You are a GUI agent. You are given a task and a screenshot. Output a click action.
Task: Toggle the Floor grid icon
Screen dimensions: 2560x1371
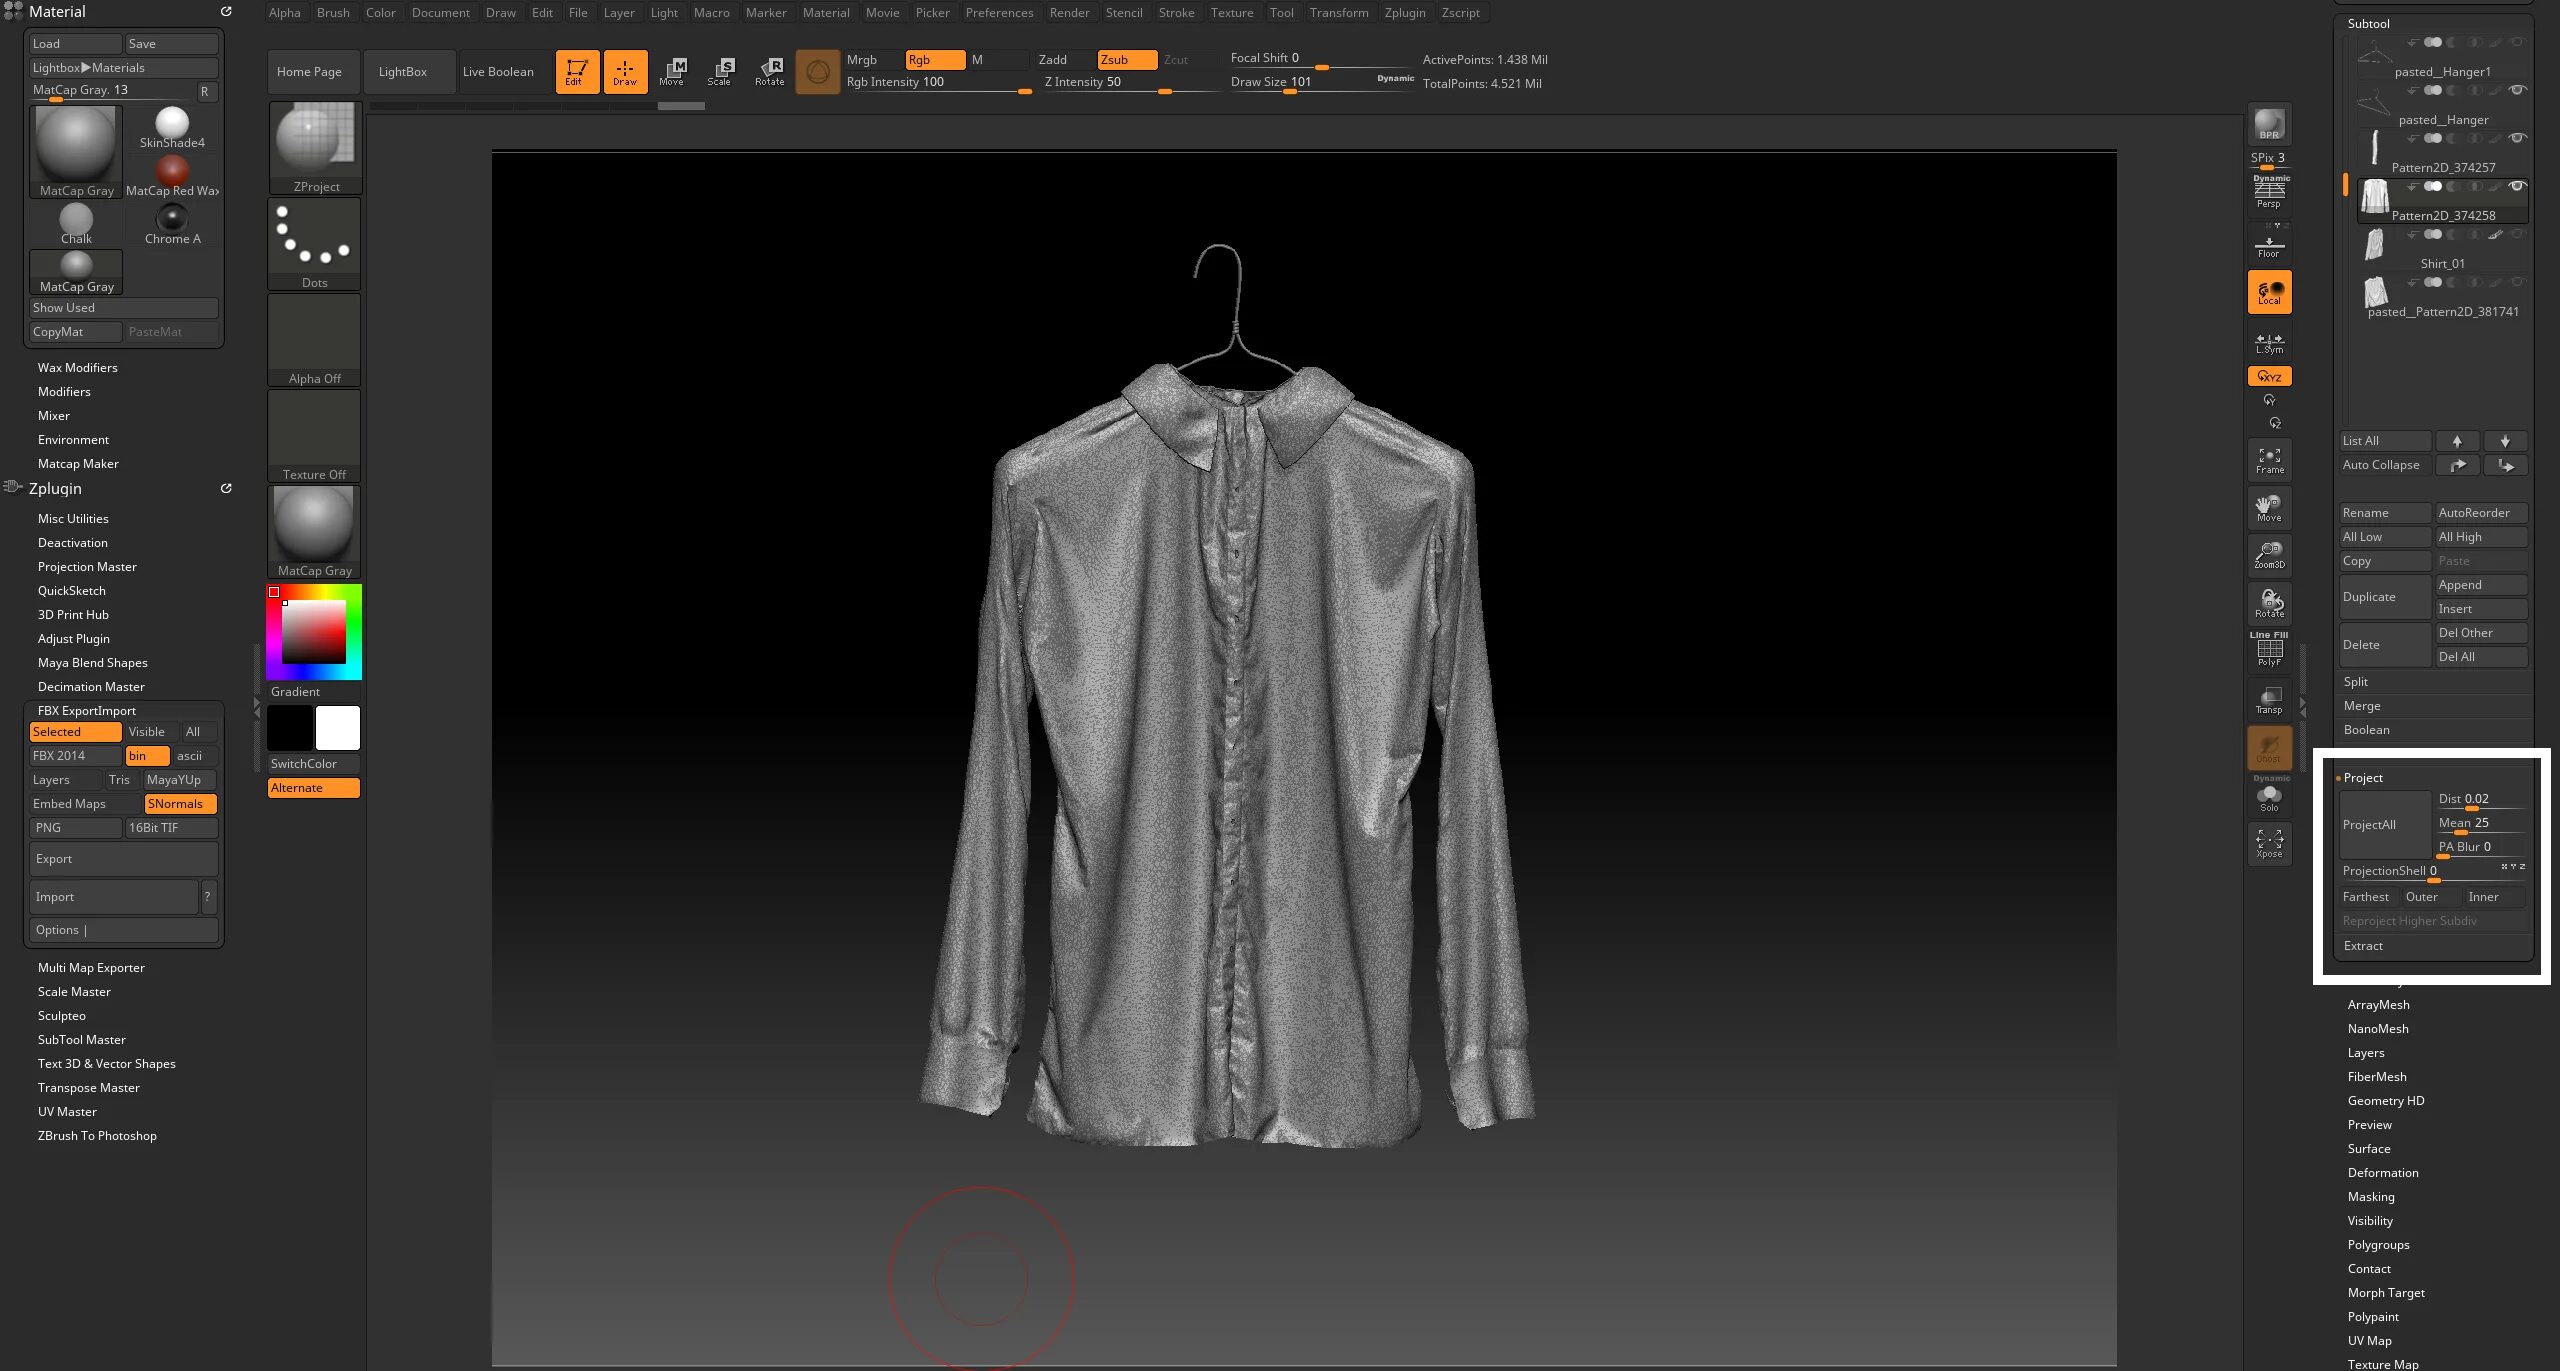coord(2269,245)
